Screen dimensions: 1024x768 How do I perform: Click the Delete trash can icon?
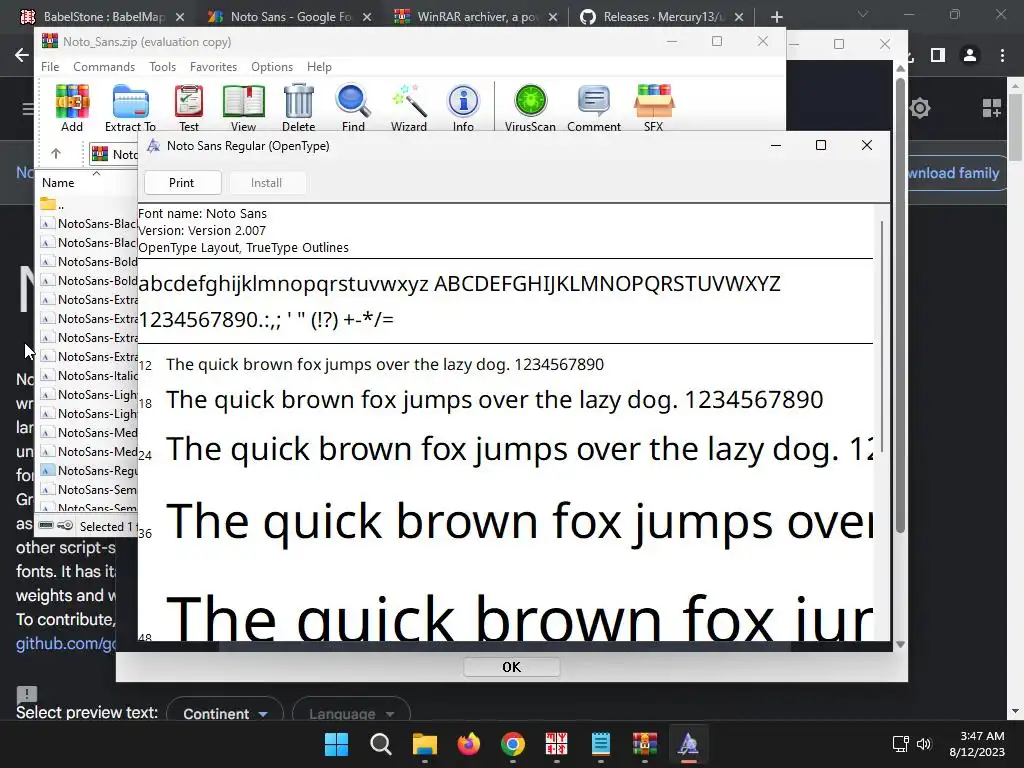click(x=298, y=108)
